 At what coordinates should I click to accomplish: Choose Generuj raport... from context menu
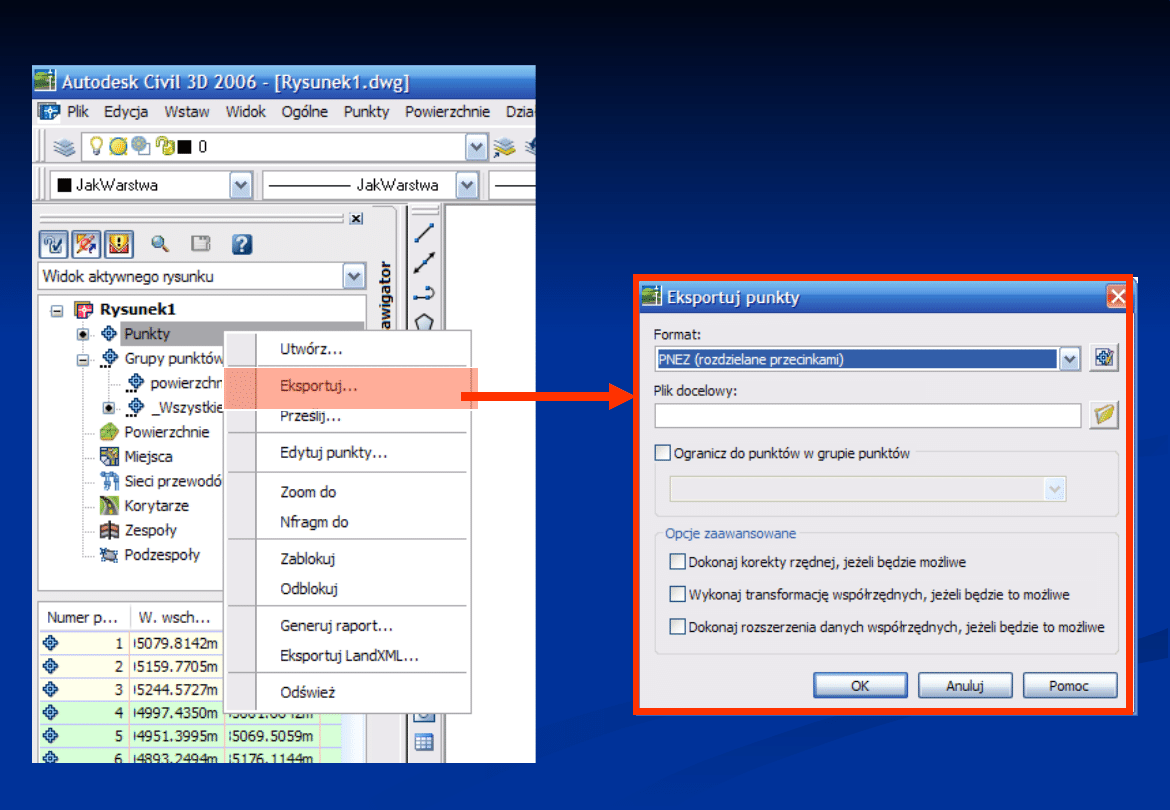coord(337,626)
